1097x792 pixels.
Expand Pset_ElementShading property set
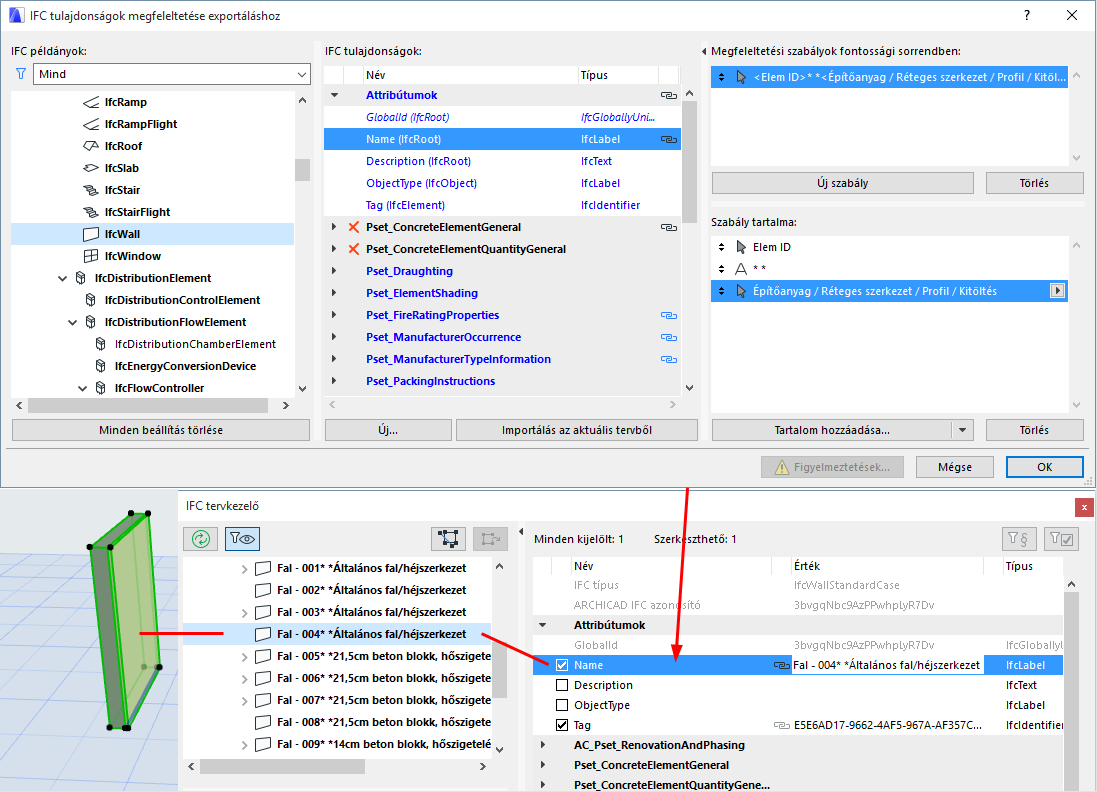coord(334,293)
